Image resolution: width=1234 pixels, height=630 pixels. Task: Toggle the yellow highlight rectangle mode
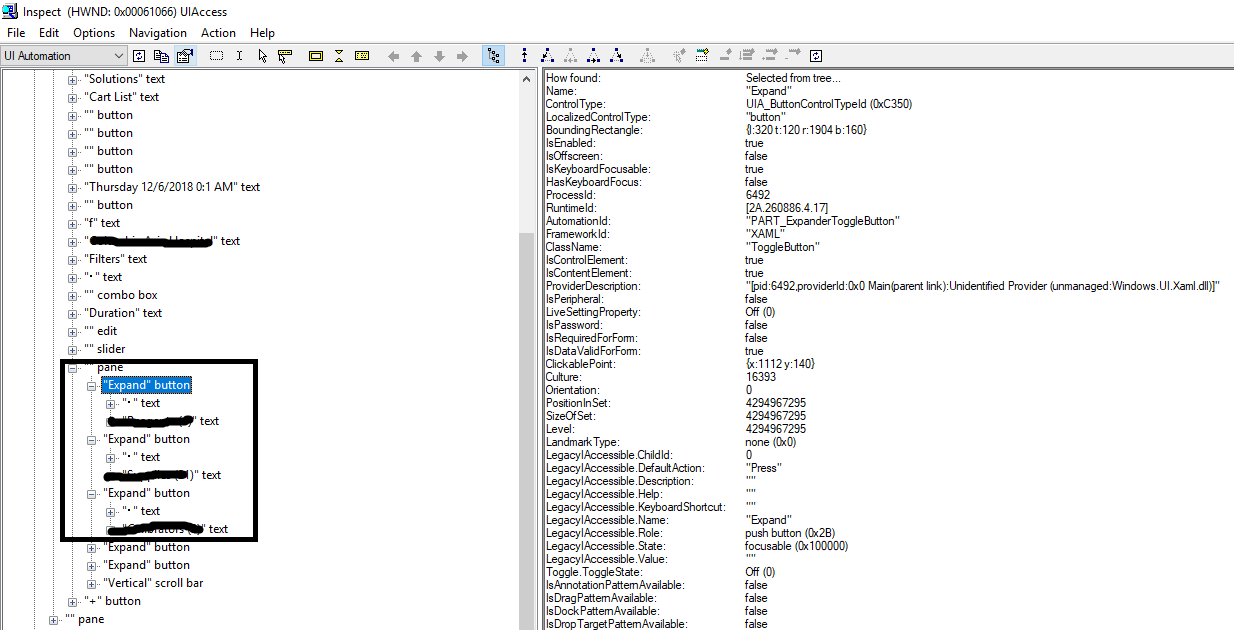[314, 55]
